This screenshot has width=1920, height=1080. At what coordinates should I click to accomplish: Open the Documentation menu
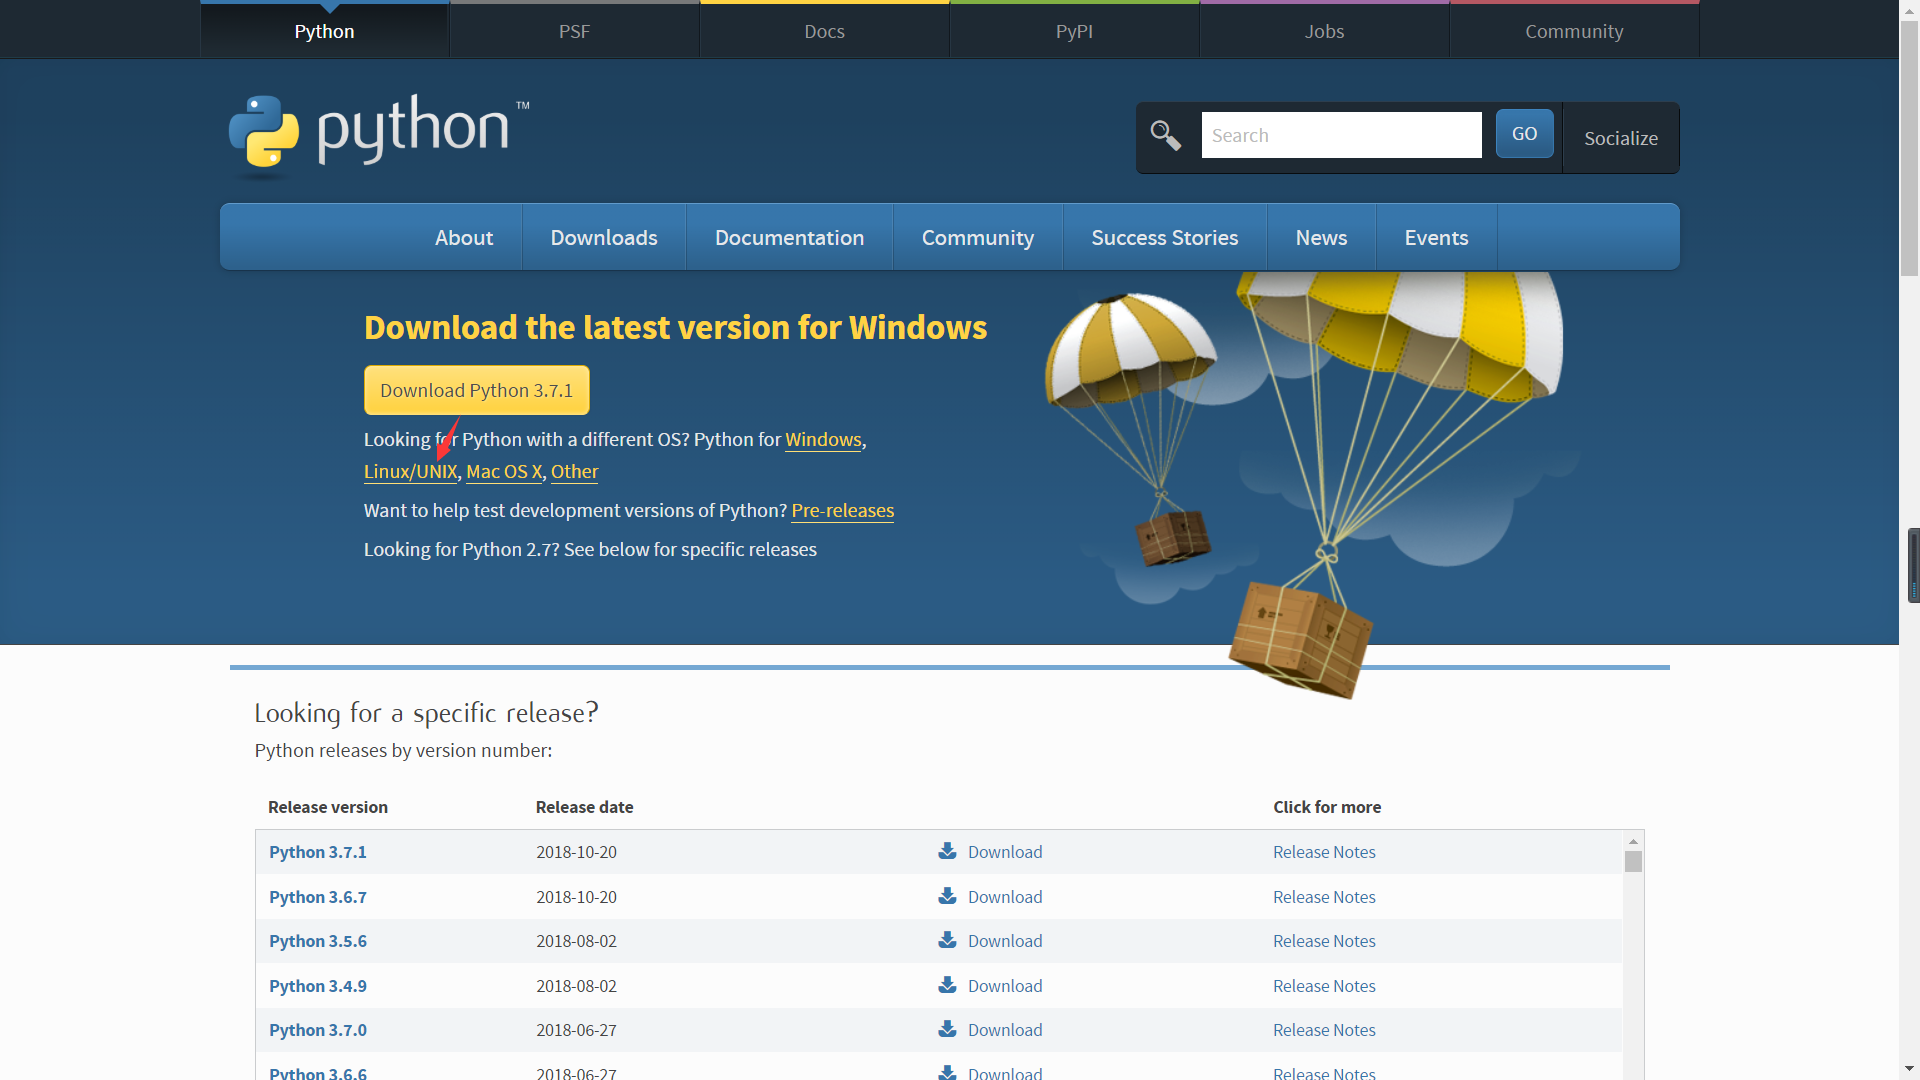pos(789,237)
